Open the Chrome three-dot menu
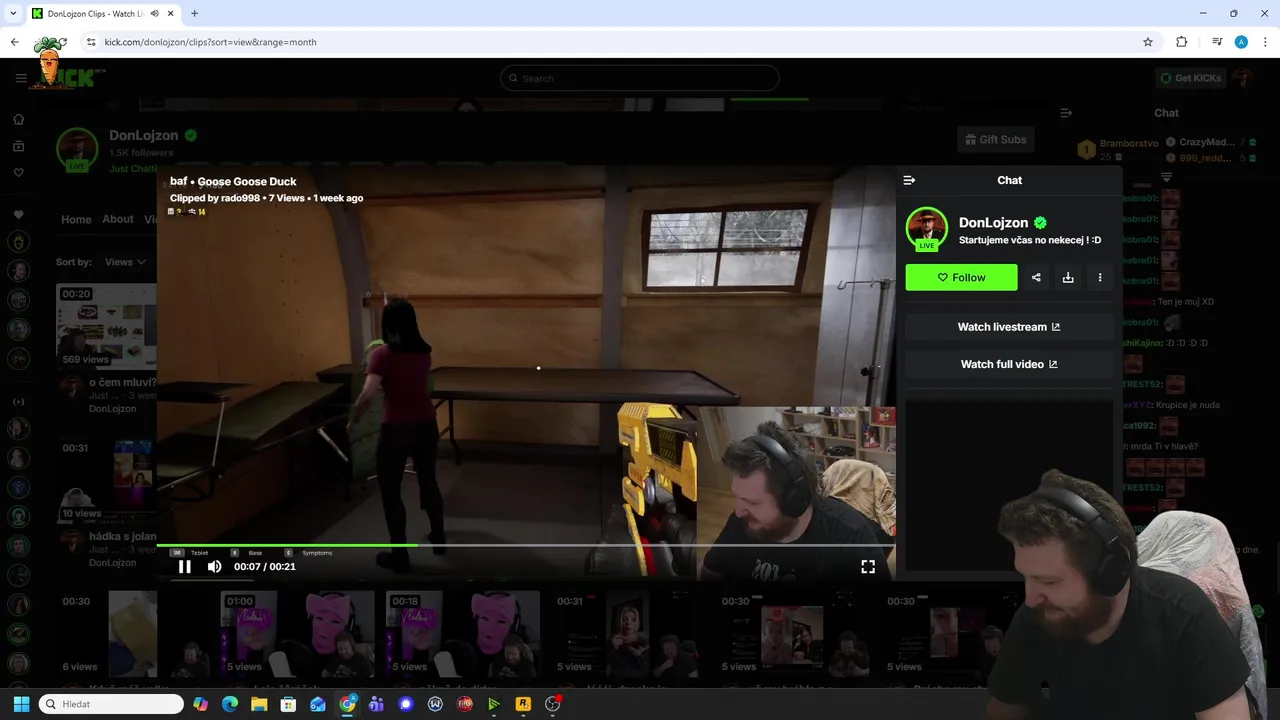The width and height of the screenshot is (1280, 720). click(1266, 42)
